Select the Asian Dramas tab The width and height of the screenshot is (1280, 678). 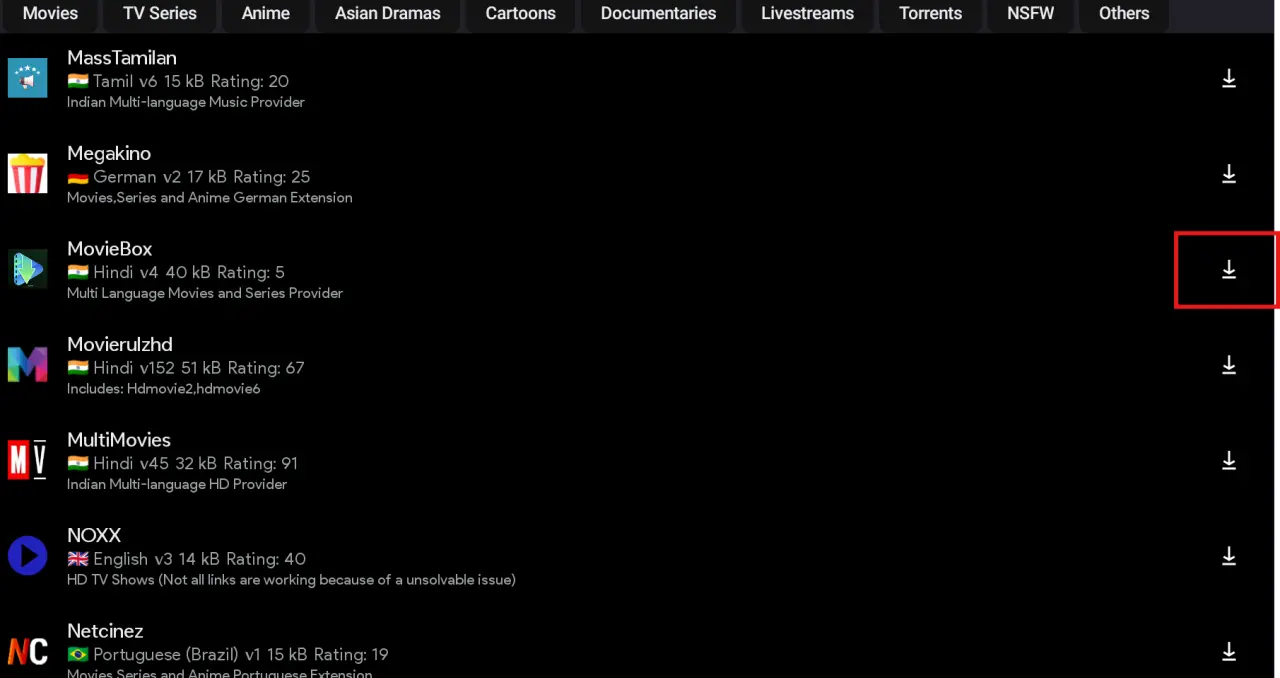coord(388,14)
